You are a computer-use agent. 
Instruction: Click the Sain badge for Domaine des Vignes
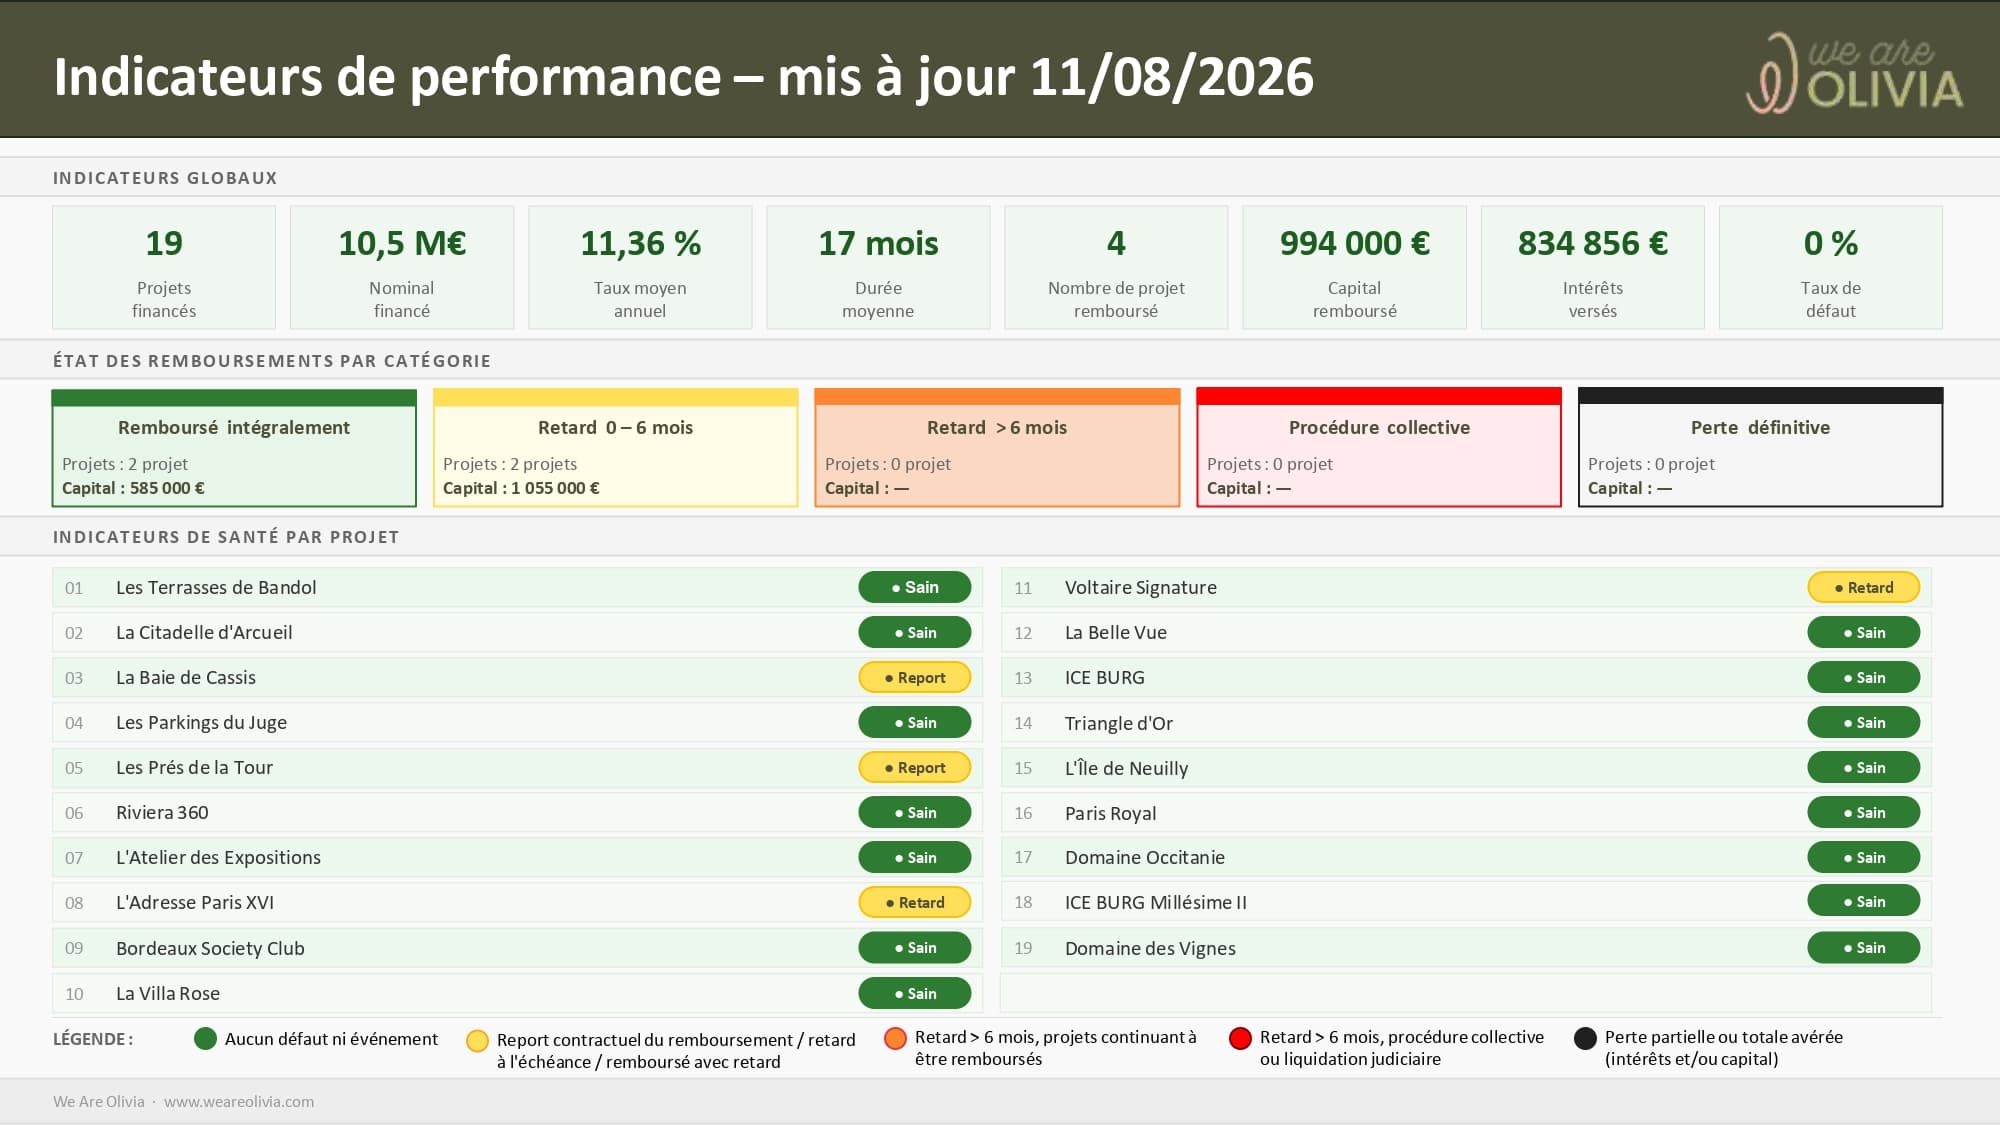click(1864, 947)
